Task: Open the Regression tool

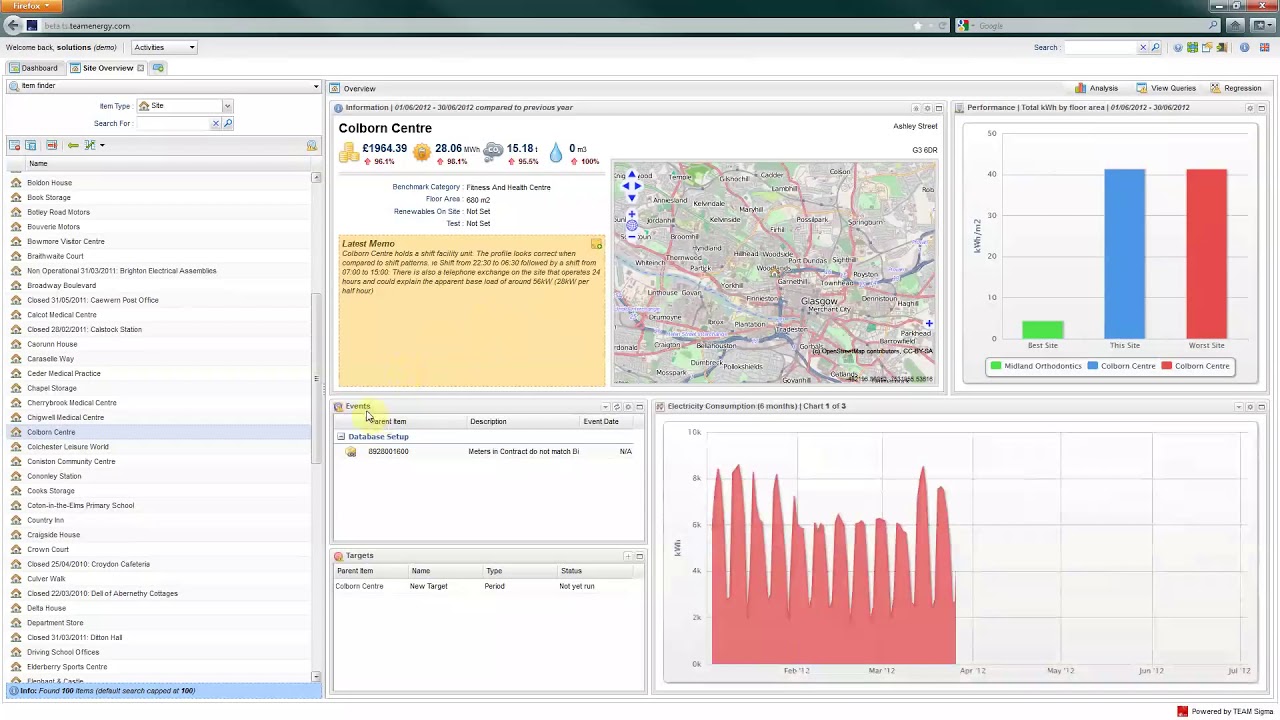Action: [x=1236, y=88]
